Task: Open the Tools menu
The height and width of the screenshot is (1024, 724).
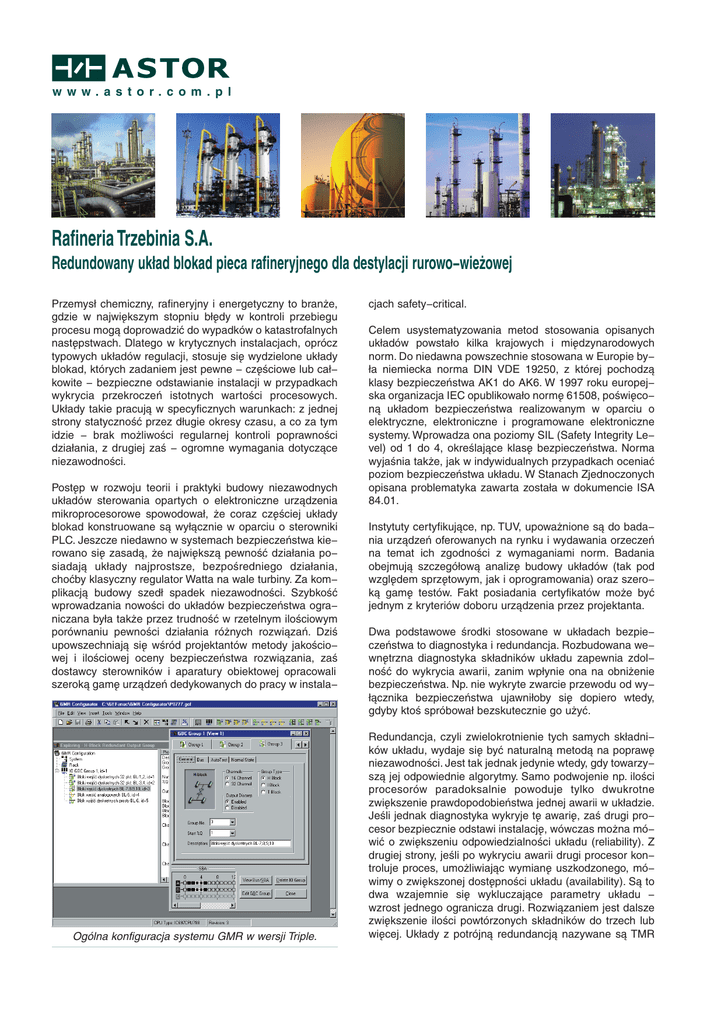Action: tap(107, 713)
